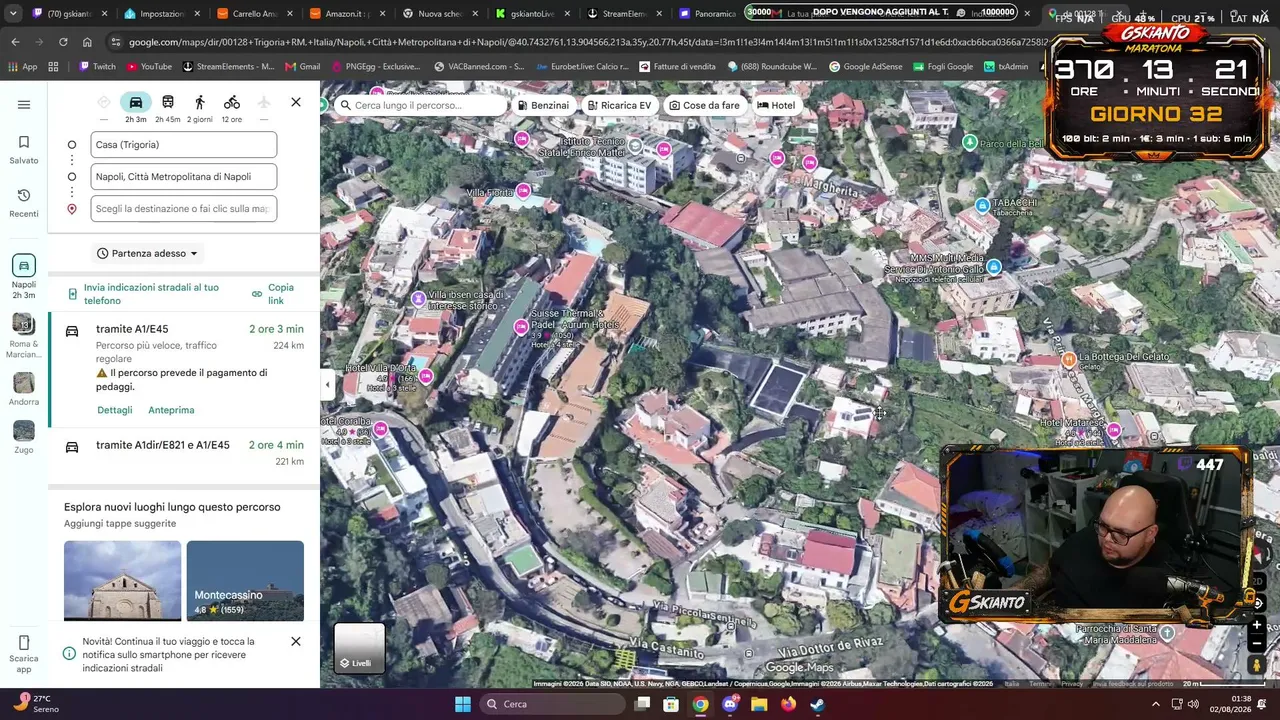Open Recents in the sidebar
This screenshot has width=1280, height=720.
pyautogui.click(x=24, y=203)
